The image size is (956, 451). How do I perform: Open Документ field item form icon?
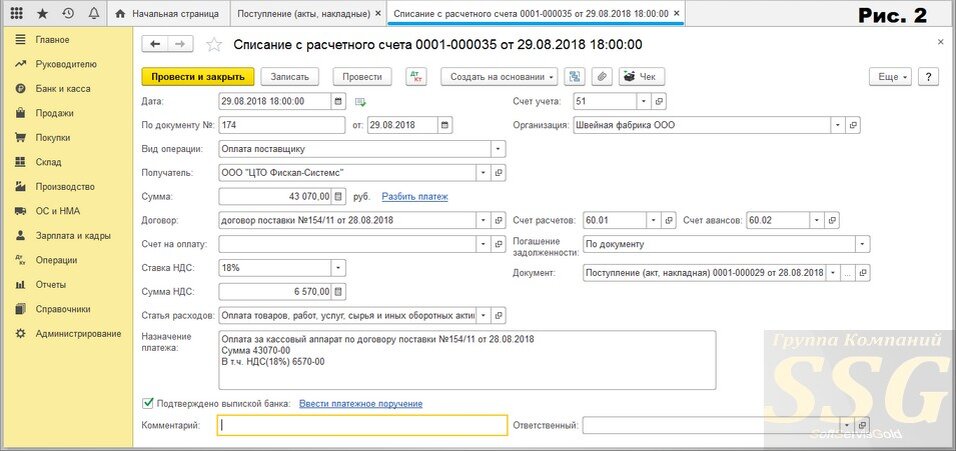863,273
